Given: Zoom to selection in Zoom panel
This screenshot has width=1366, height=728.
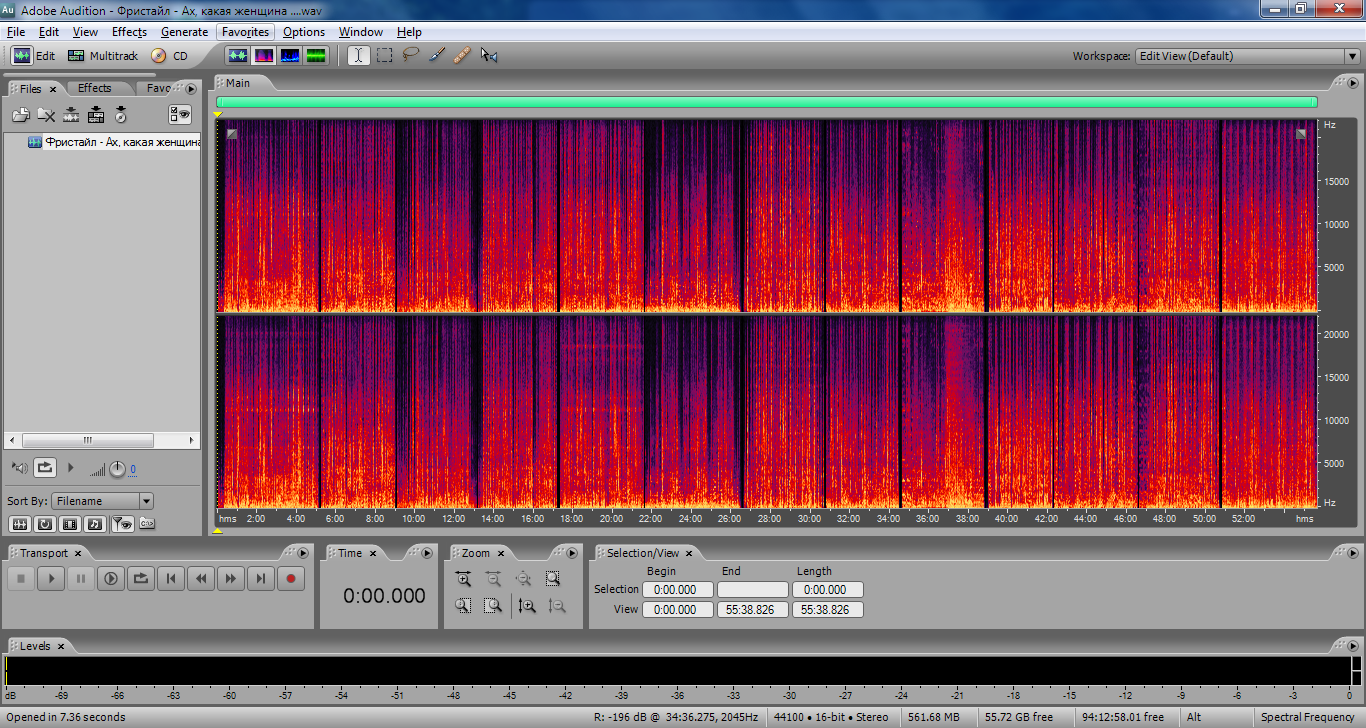Looking at the screenshot, I should (x=553, y=578).
